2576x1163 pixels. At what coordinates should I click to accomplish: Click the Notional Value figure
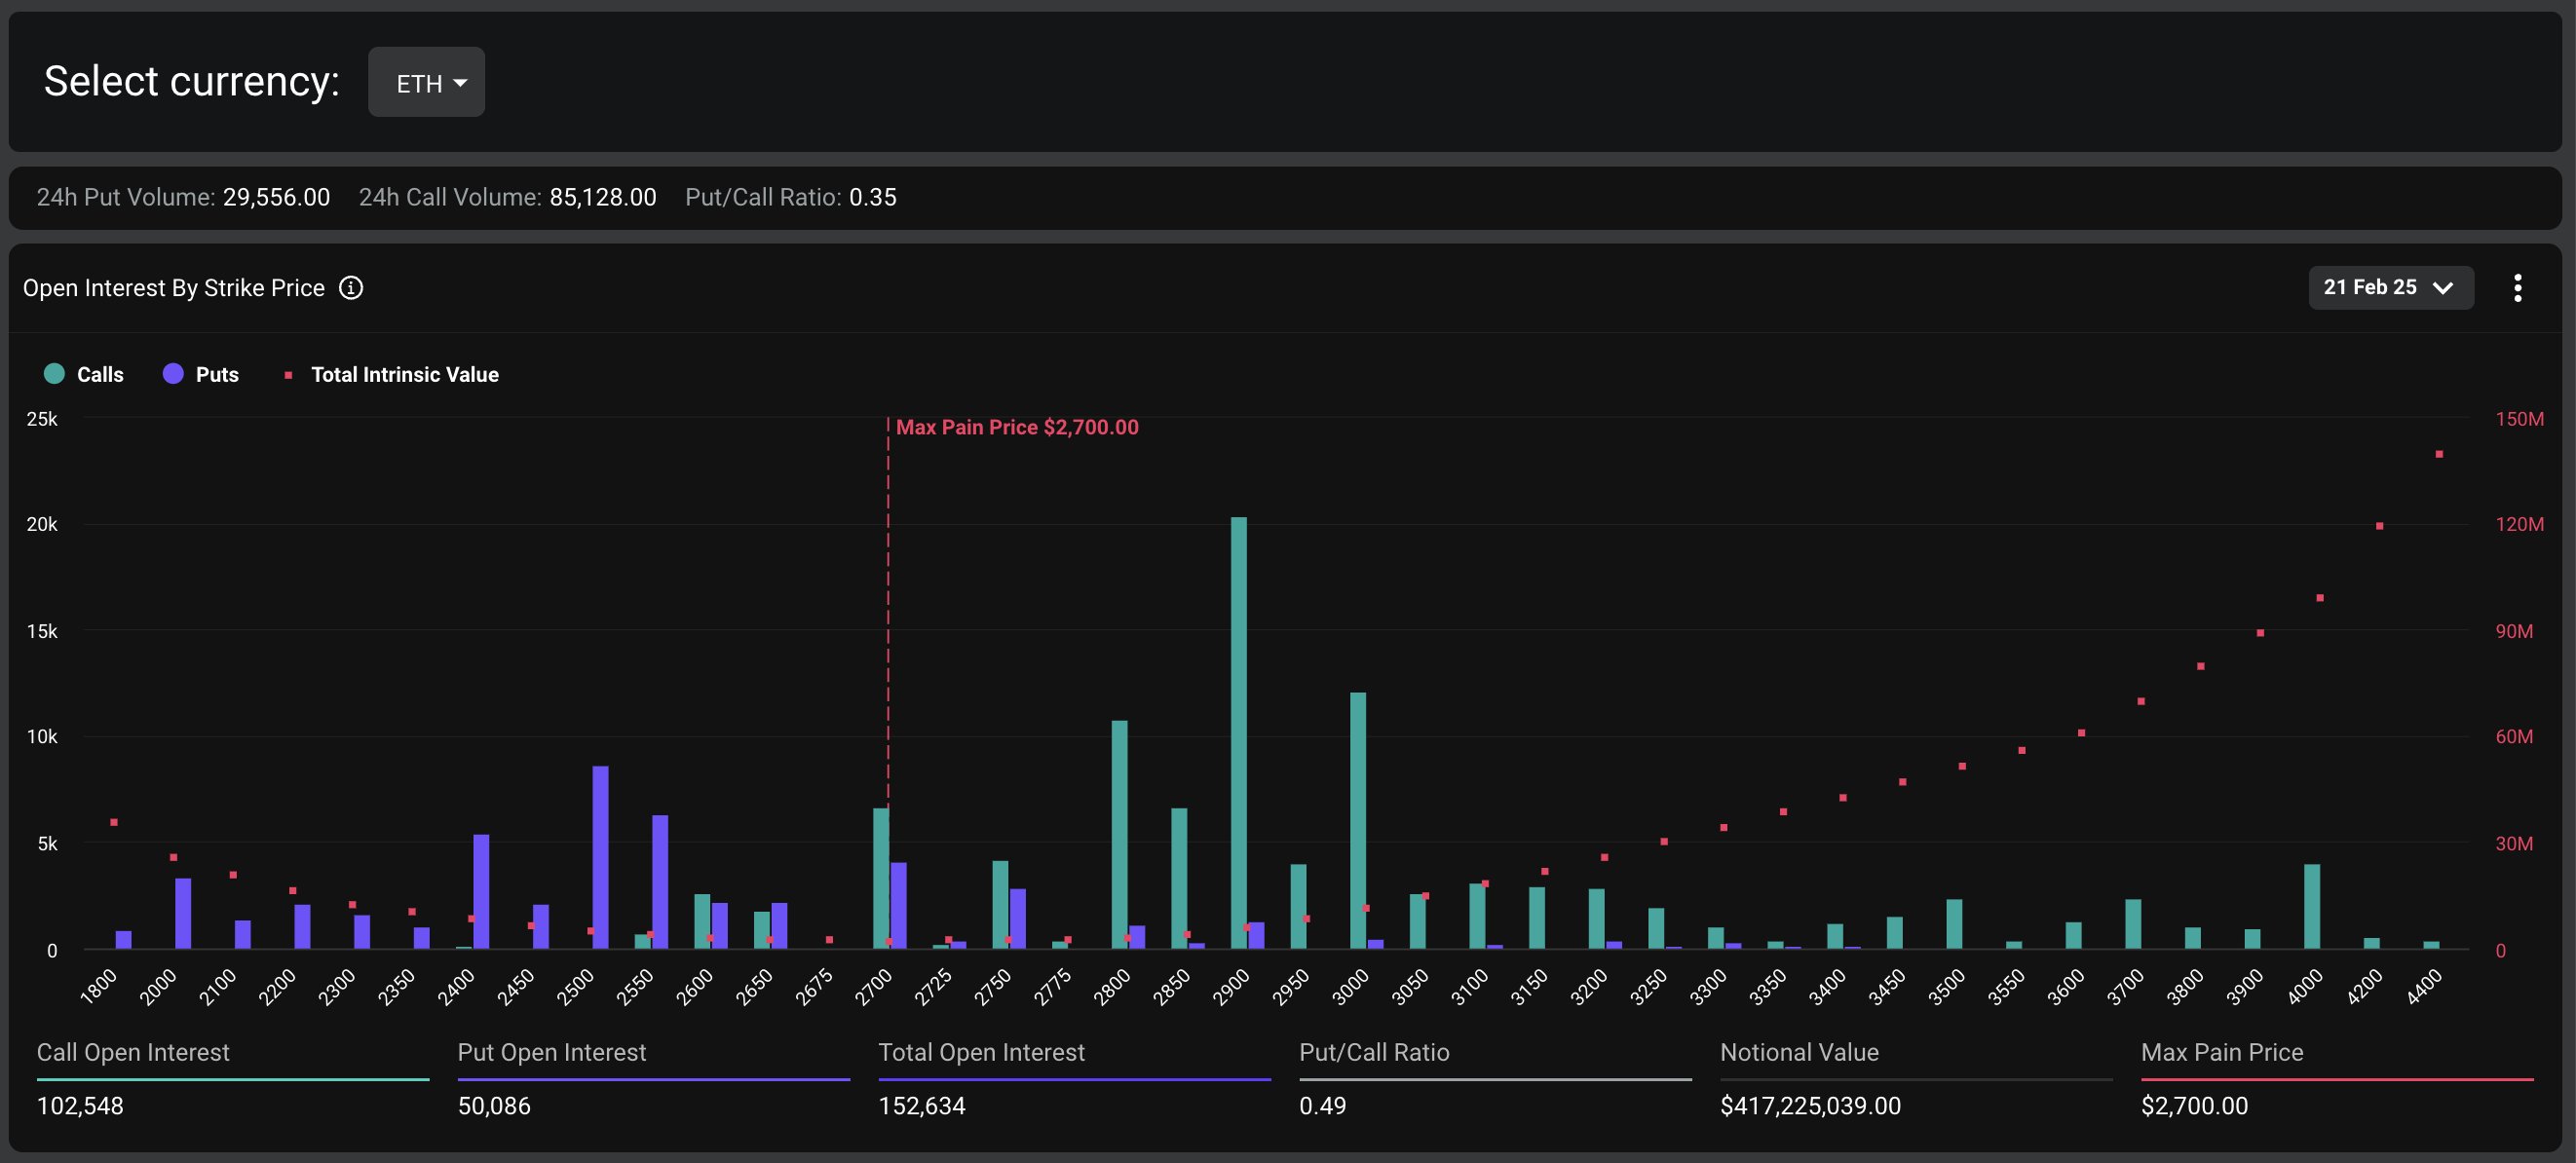tap(1810, 1105)
